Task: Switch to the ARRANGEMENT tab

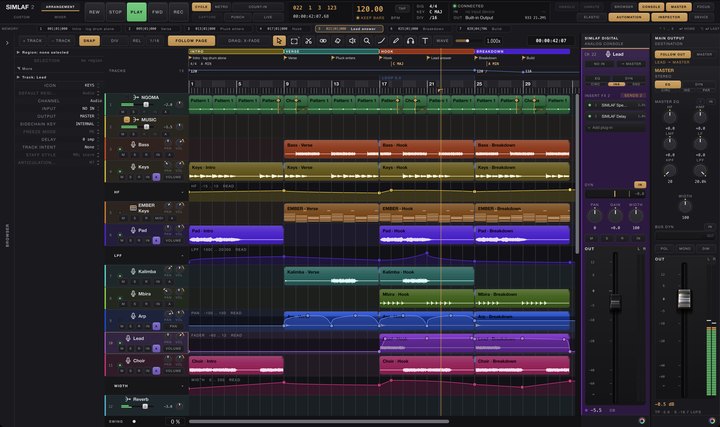Action: [x=60, y=7]
